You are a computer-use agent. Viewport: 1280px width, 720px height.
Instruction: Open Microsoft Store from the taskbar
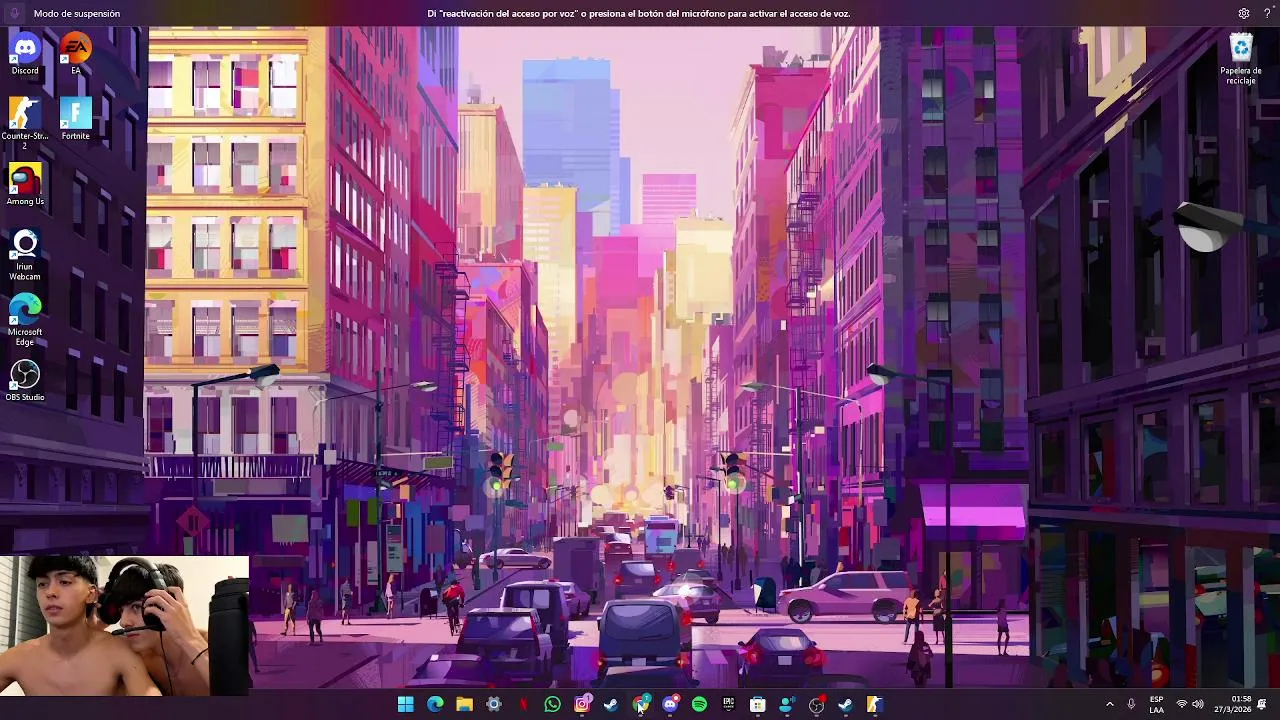tap(758, 705)
